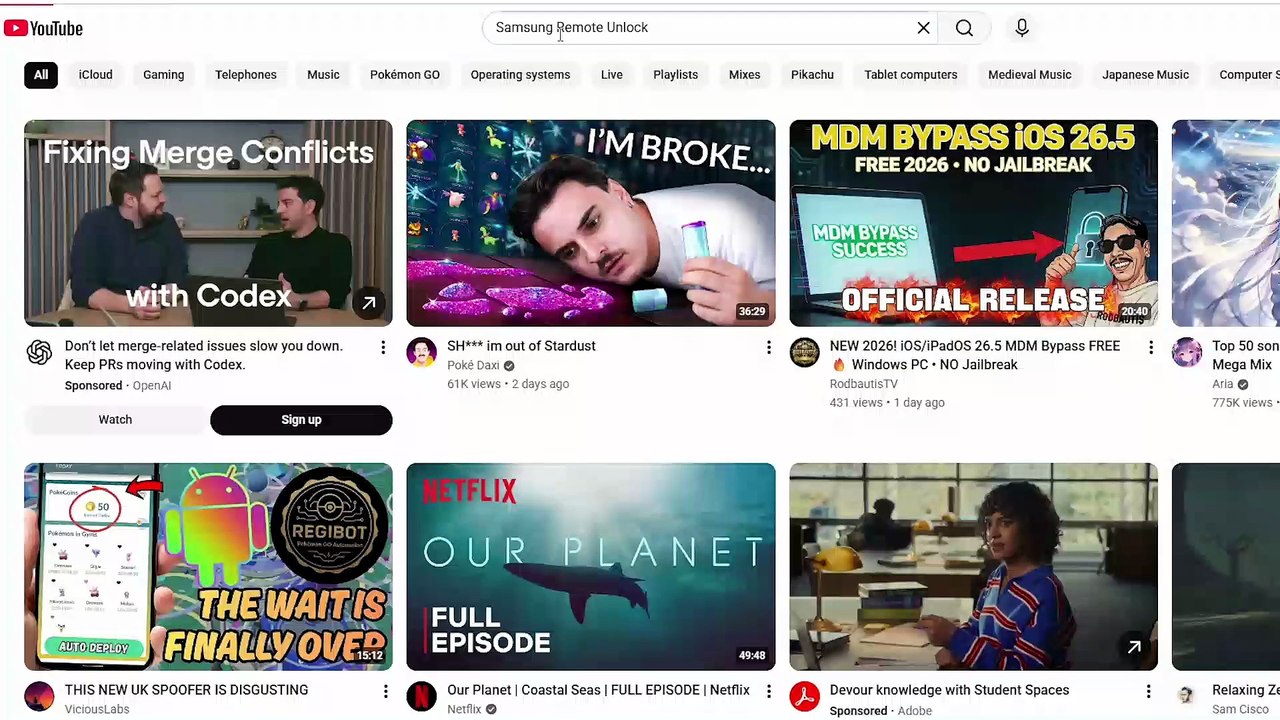The width and height of the screenshot is (1280, 720).
Task: Click the '61K views • 2 days ago' text
Action: pyautogui.click(x=508, y=384)
